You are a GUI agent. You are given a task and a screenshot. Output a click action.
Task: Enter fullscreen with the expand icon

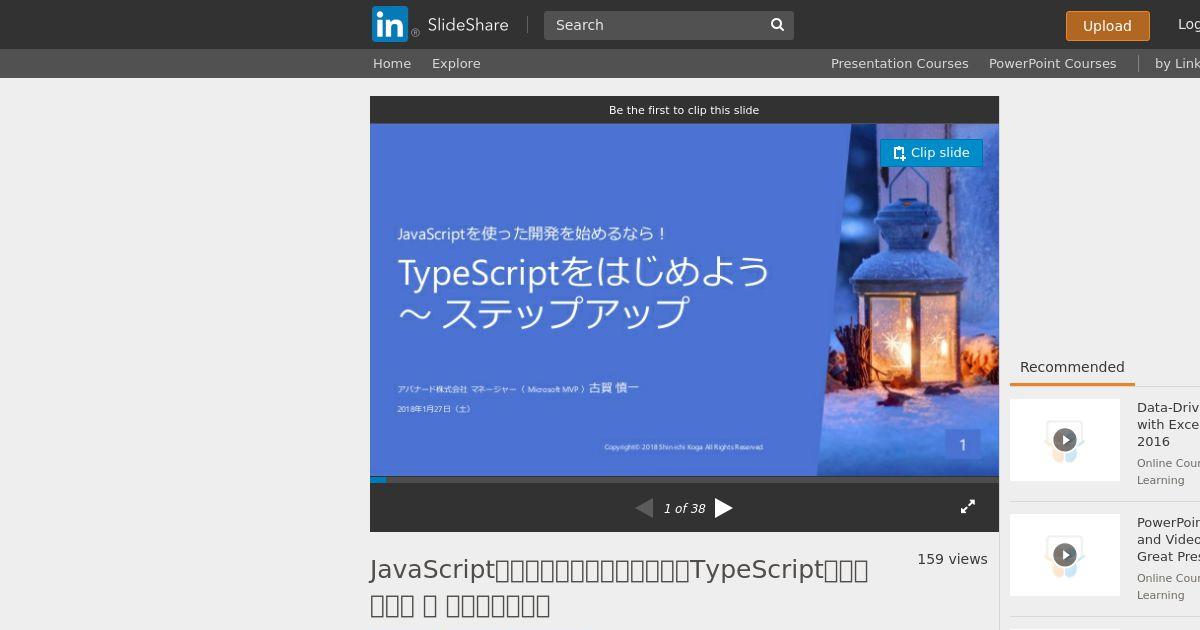click(x=968, y=507)
